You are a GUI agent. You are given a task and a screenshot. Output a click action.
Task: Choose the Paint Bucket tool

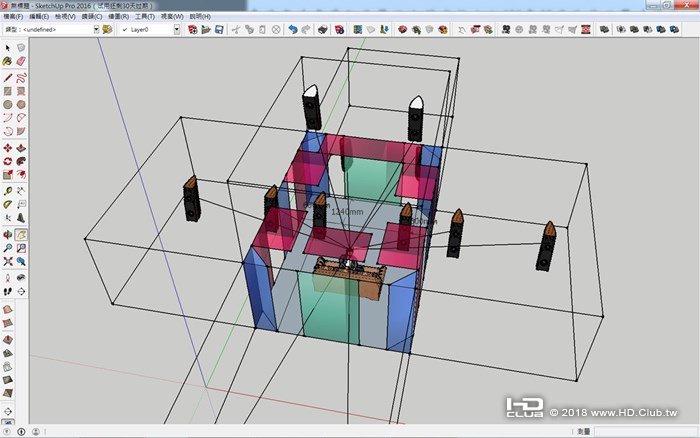(8, 61)
